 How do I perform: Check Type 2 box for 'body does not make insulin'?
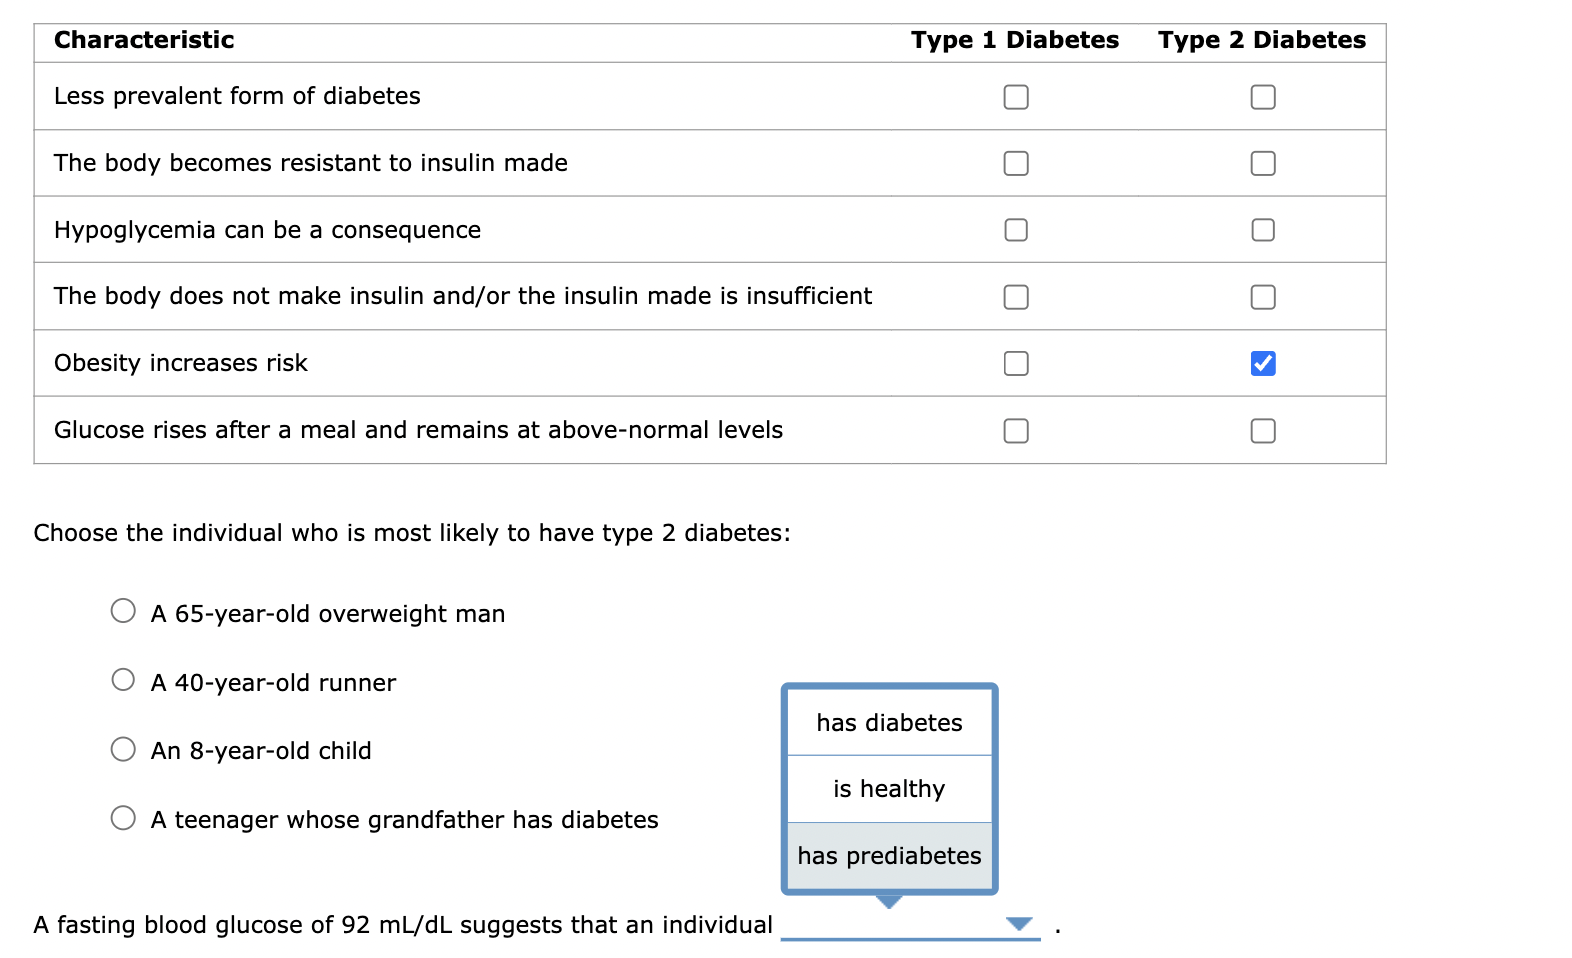coord(1262,297)
